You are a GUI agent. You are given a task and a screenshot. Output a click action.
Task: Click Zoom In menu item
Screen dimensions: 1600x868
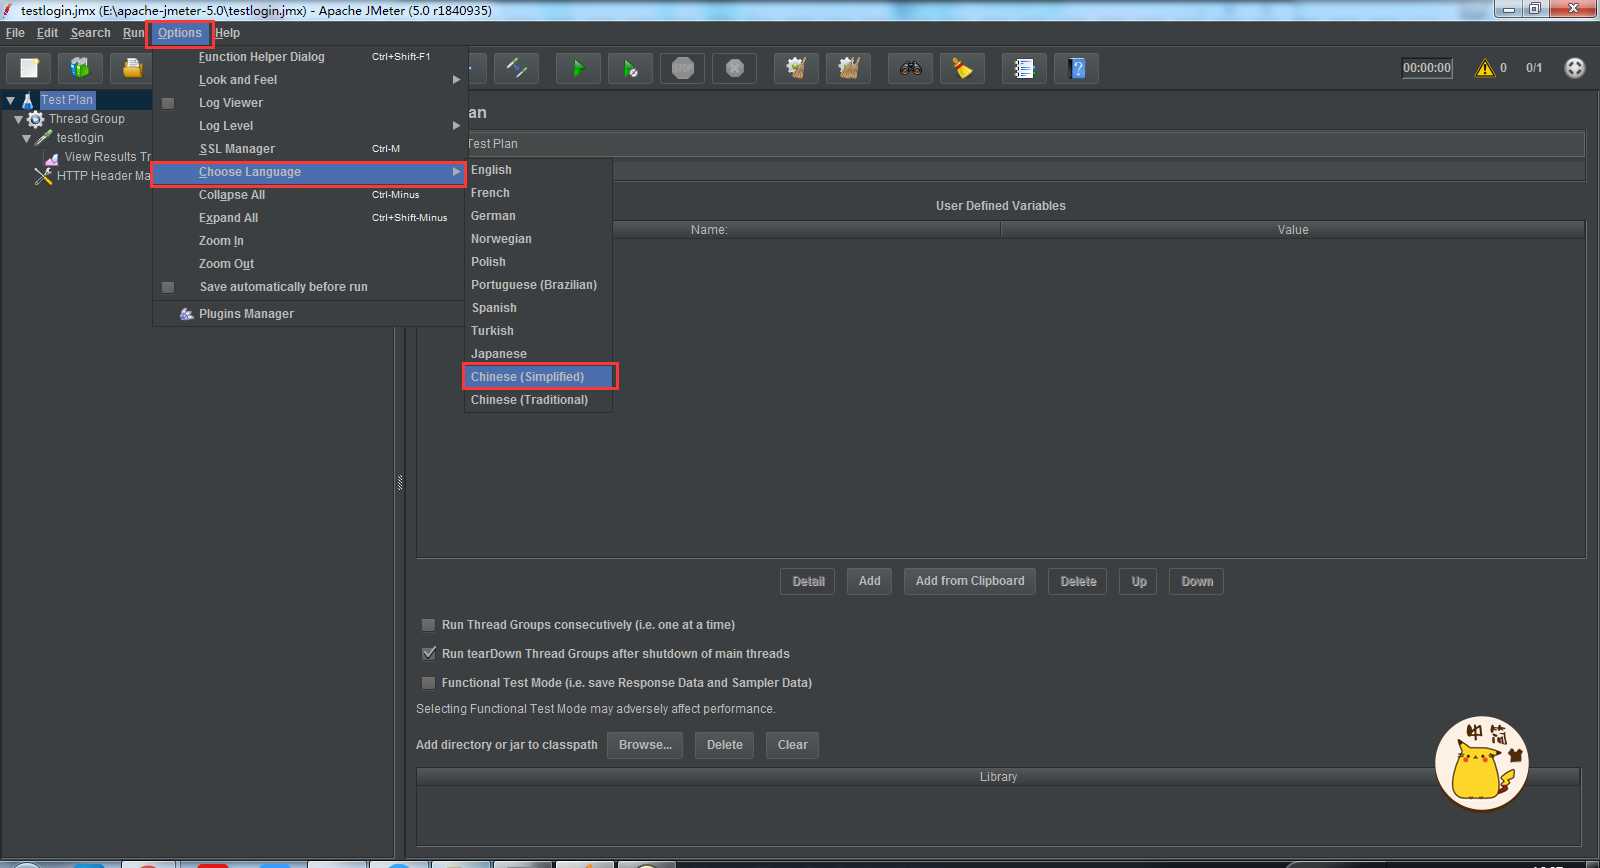coord(310,241)
